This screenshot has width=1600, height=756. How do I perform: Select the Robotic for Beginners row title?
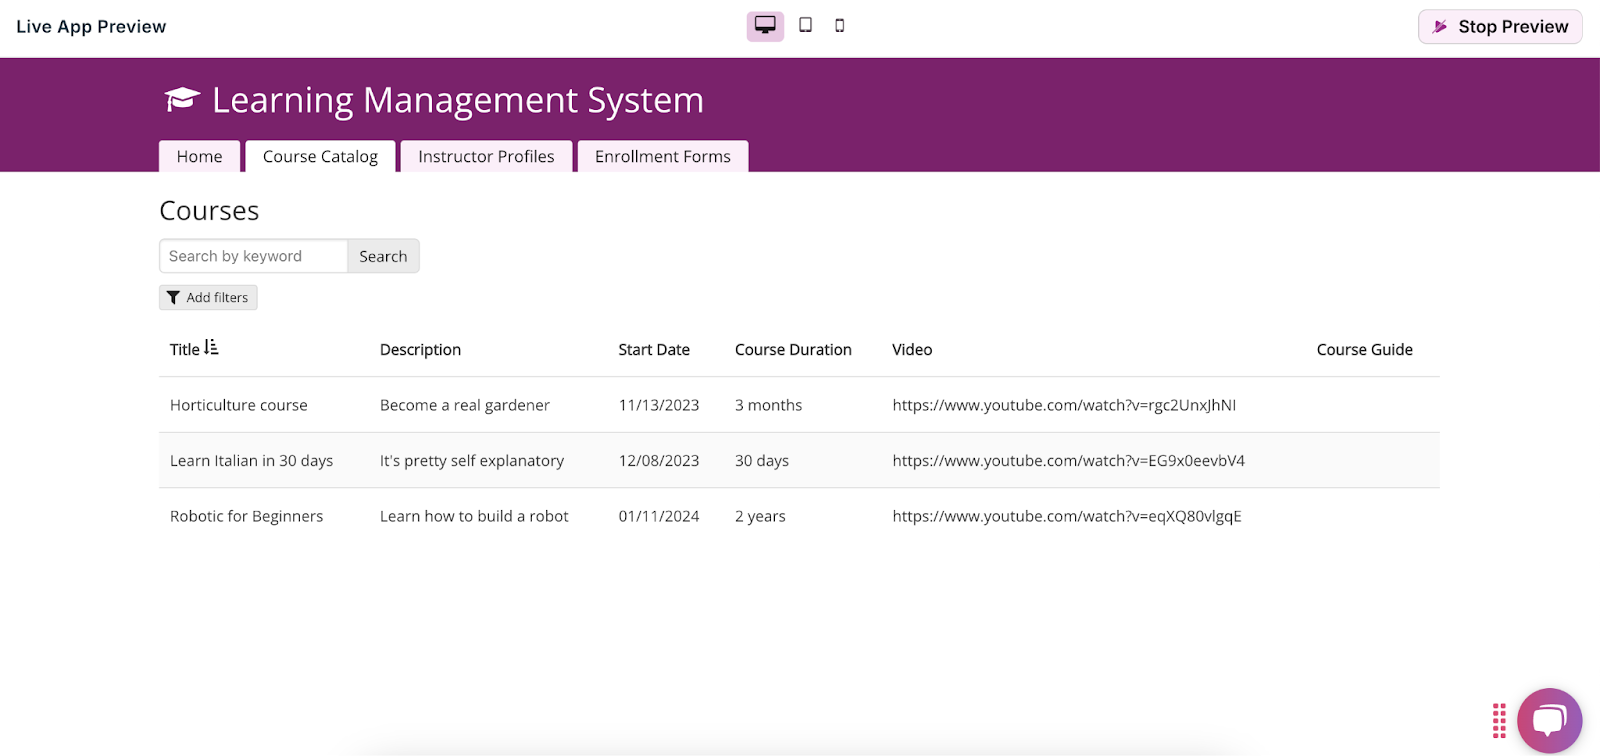tap(246, 517)
